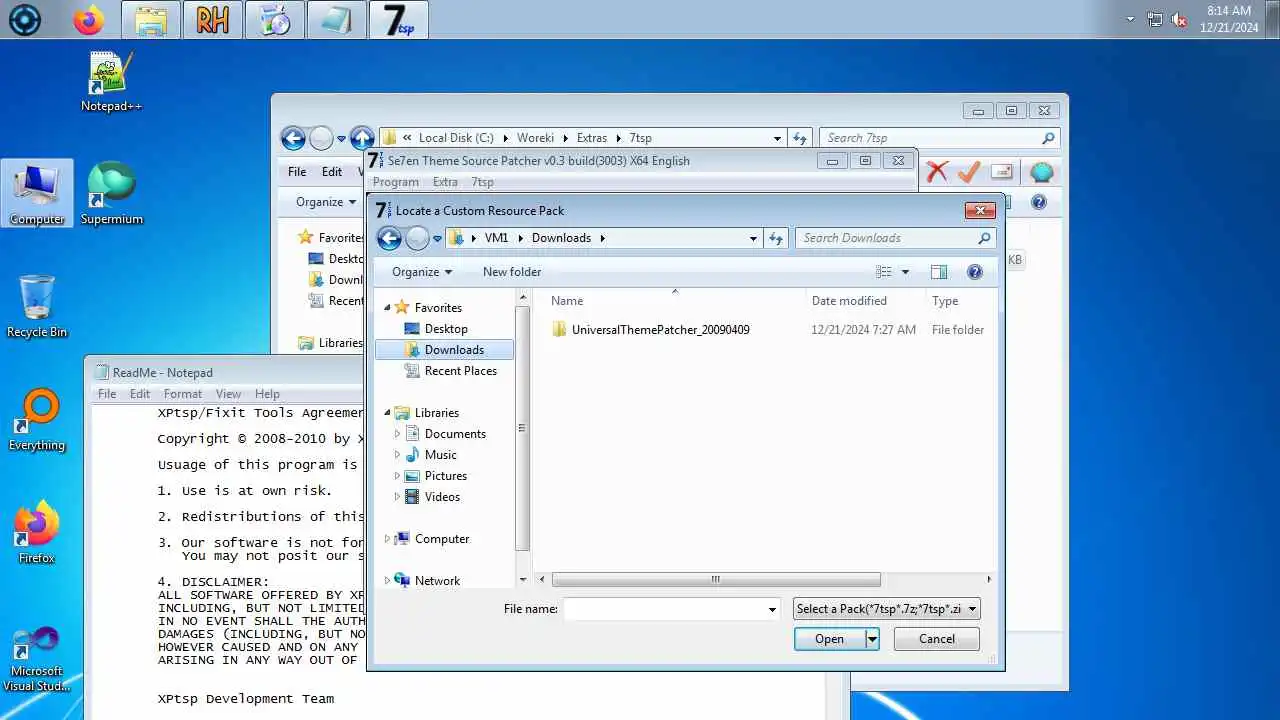Collapse the Libraries tree group
The image size is (1280, 720).
[x=387, y=412]
